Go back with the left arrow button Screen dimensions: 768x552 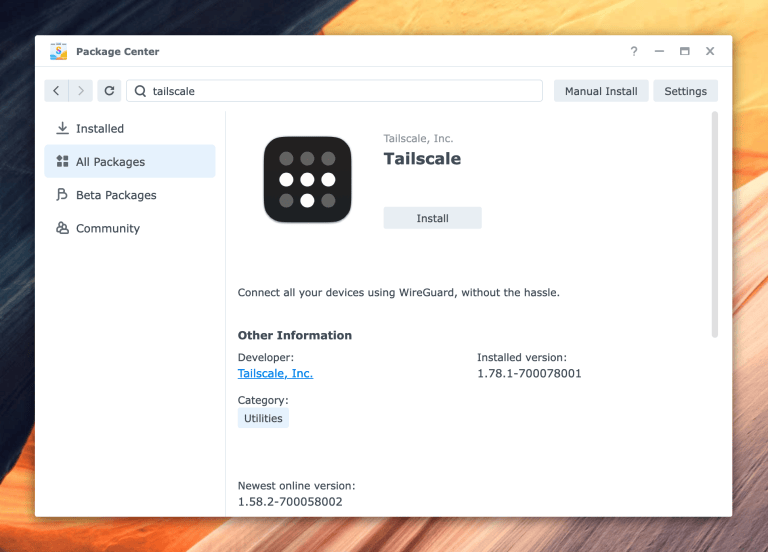point(56,91)
